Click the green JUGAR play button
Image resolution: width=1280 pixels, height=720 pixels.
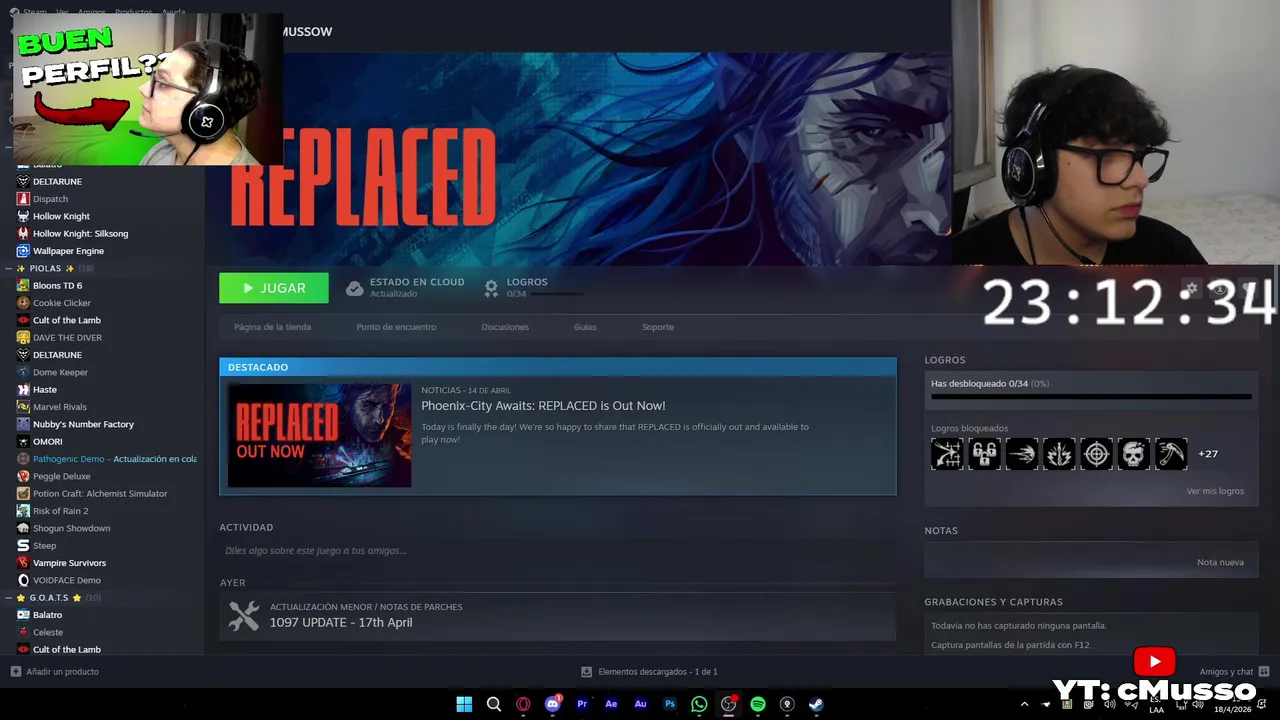click(x=274, y=288)
